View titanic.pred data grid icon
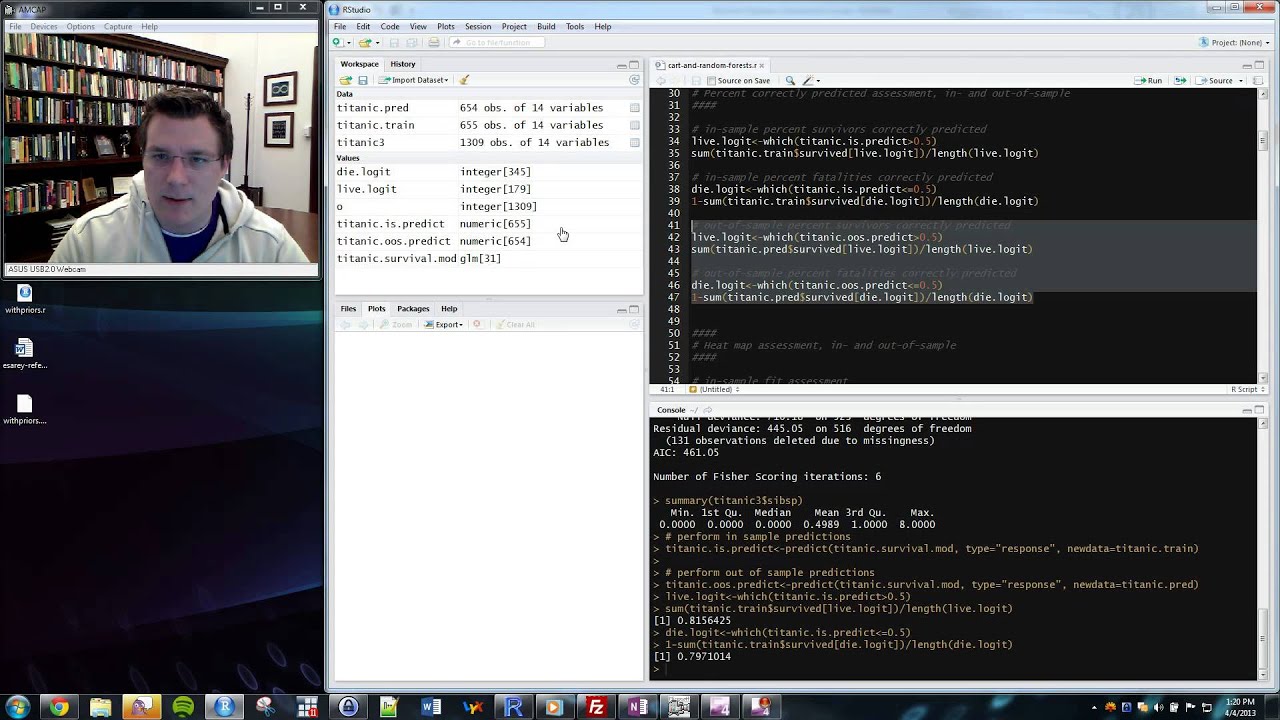1280x720 pixels. (634, 108)
